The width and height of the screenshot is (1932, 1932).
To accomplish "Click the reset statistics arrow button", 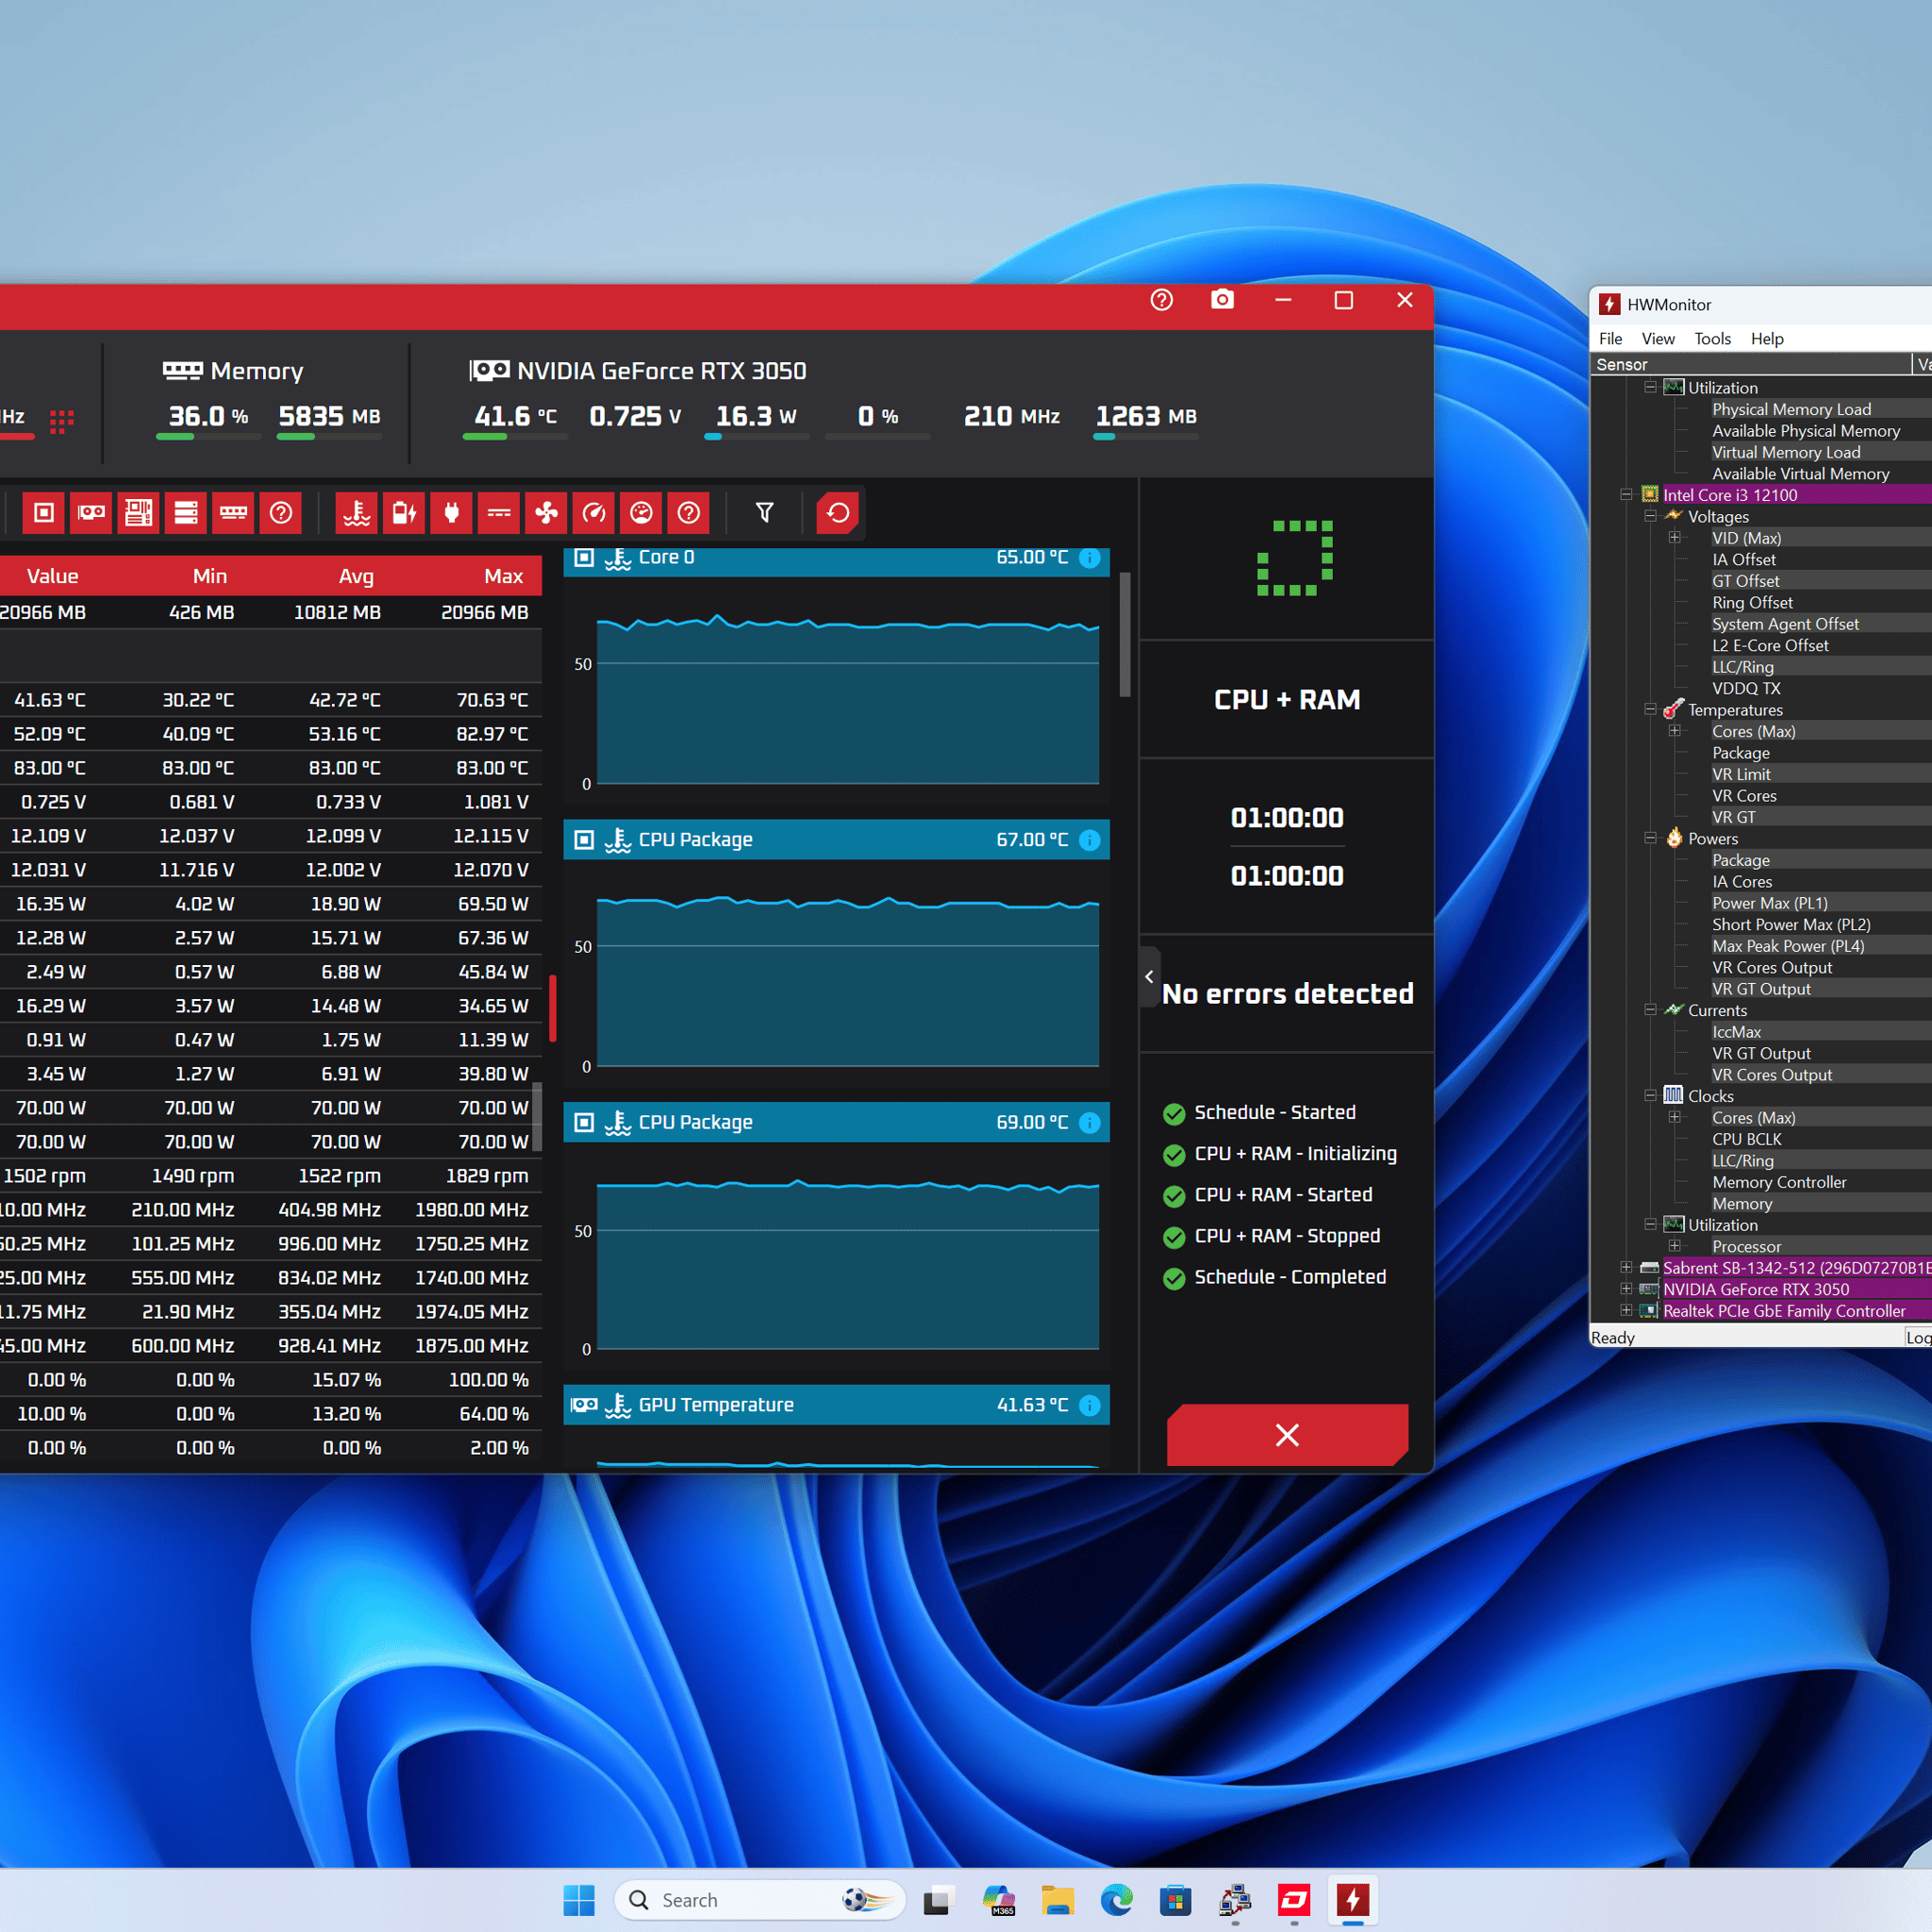I will pos(838,513).
